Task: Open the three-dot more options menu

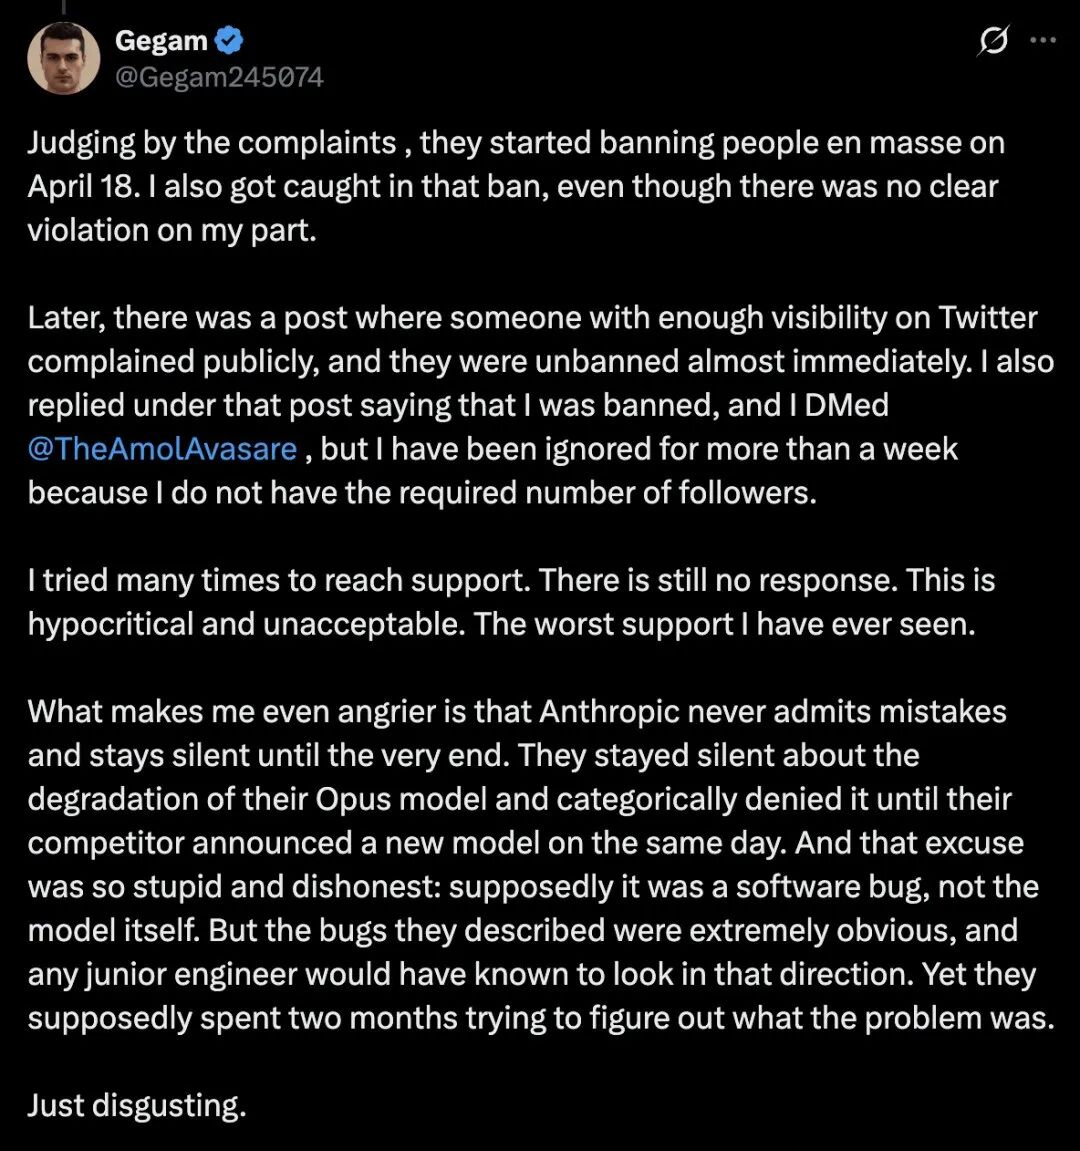Action: (1043, 42)
